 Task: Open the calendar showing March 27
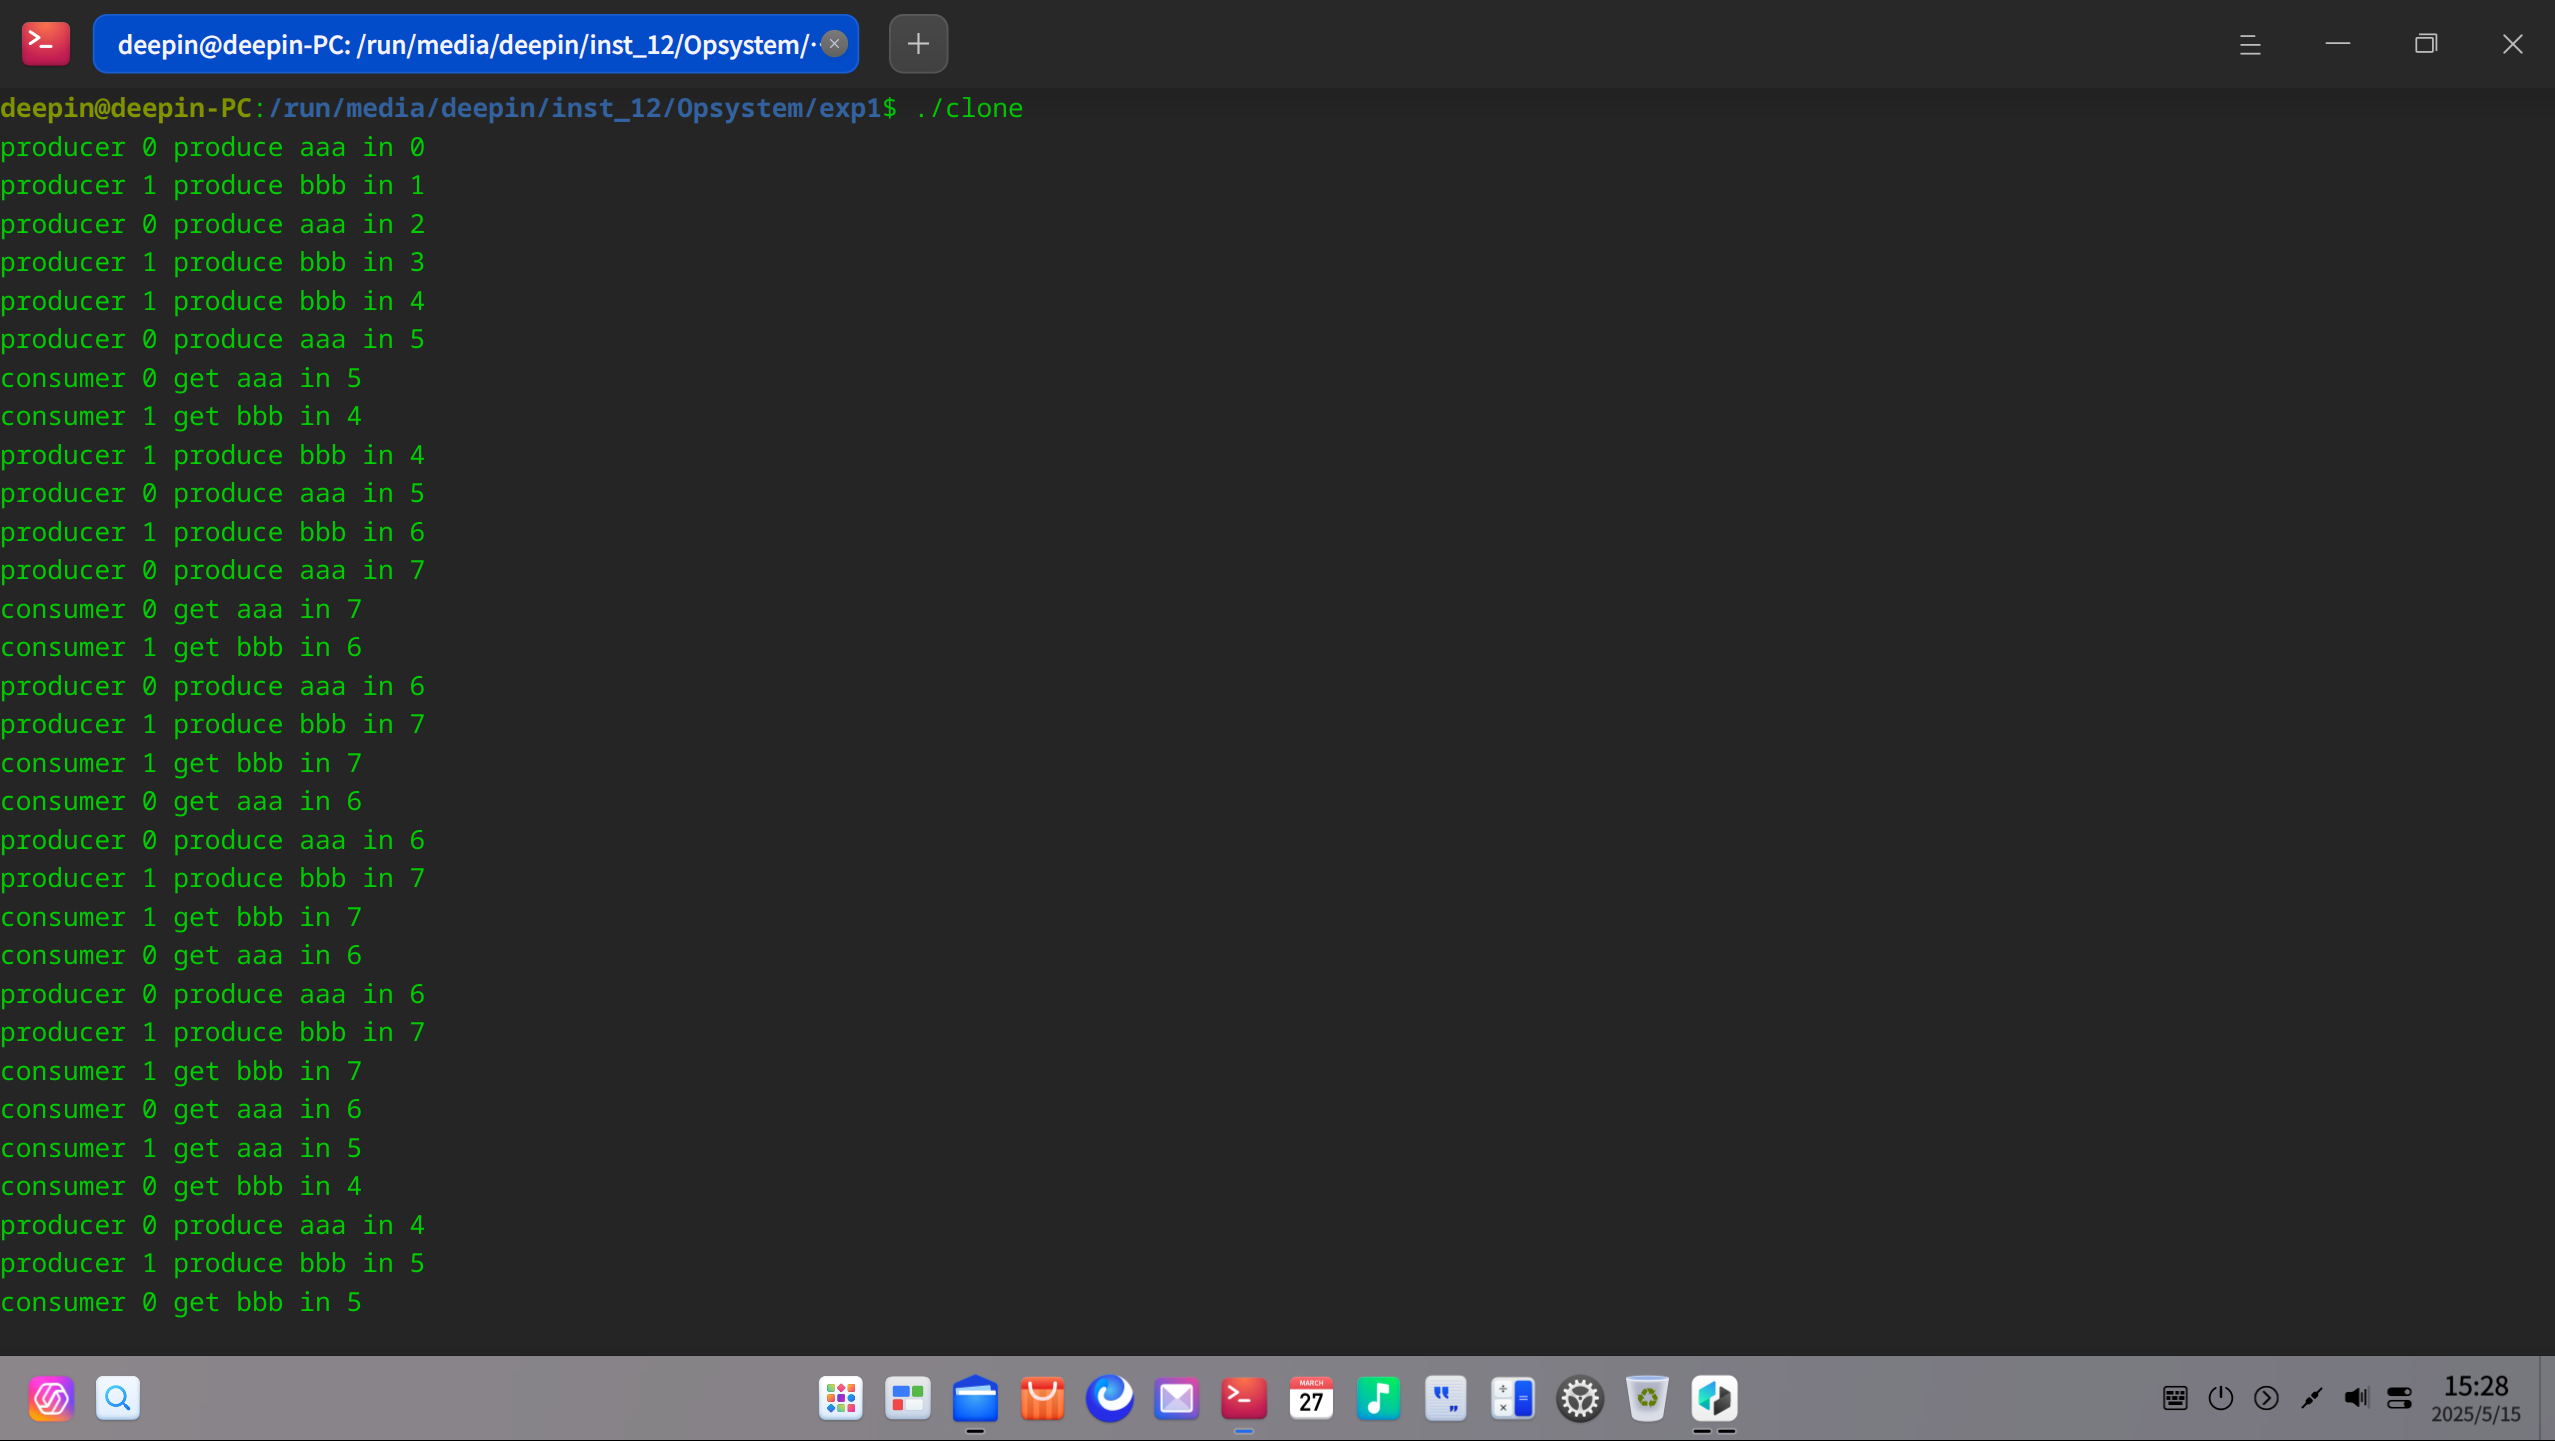tap(1311, 1398)
